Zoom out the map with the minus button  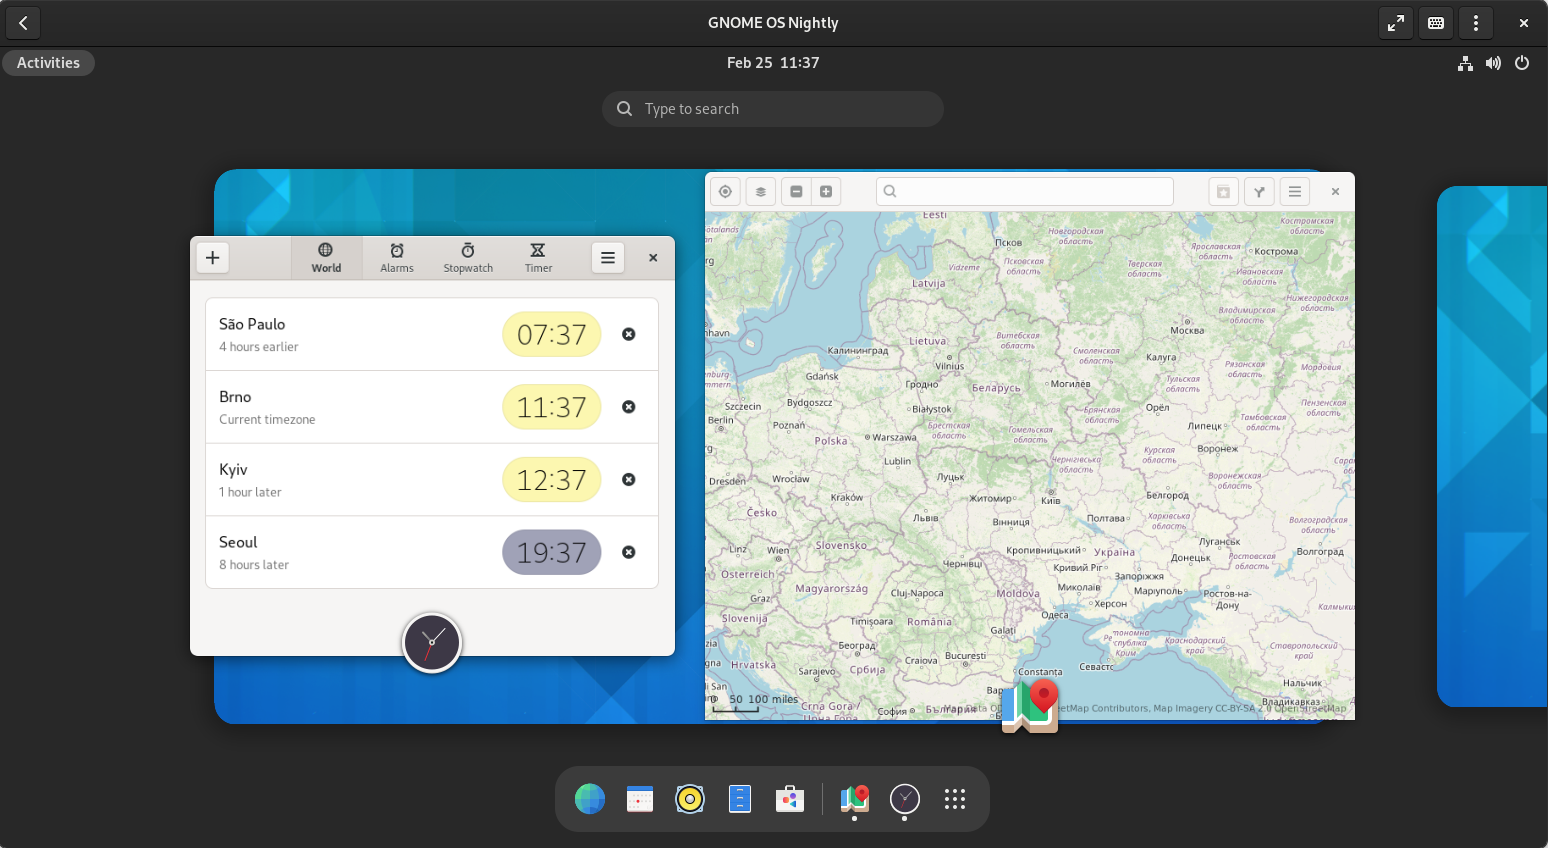[796, 192]
